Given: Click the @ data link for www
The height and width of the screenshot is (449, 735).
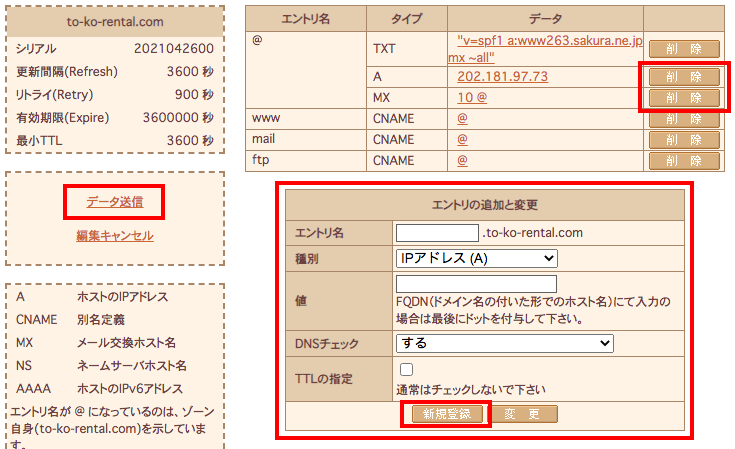Looking at the screenshot, I should click(x=462, y=118).
